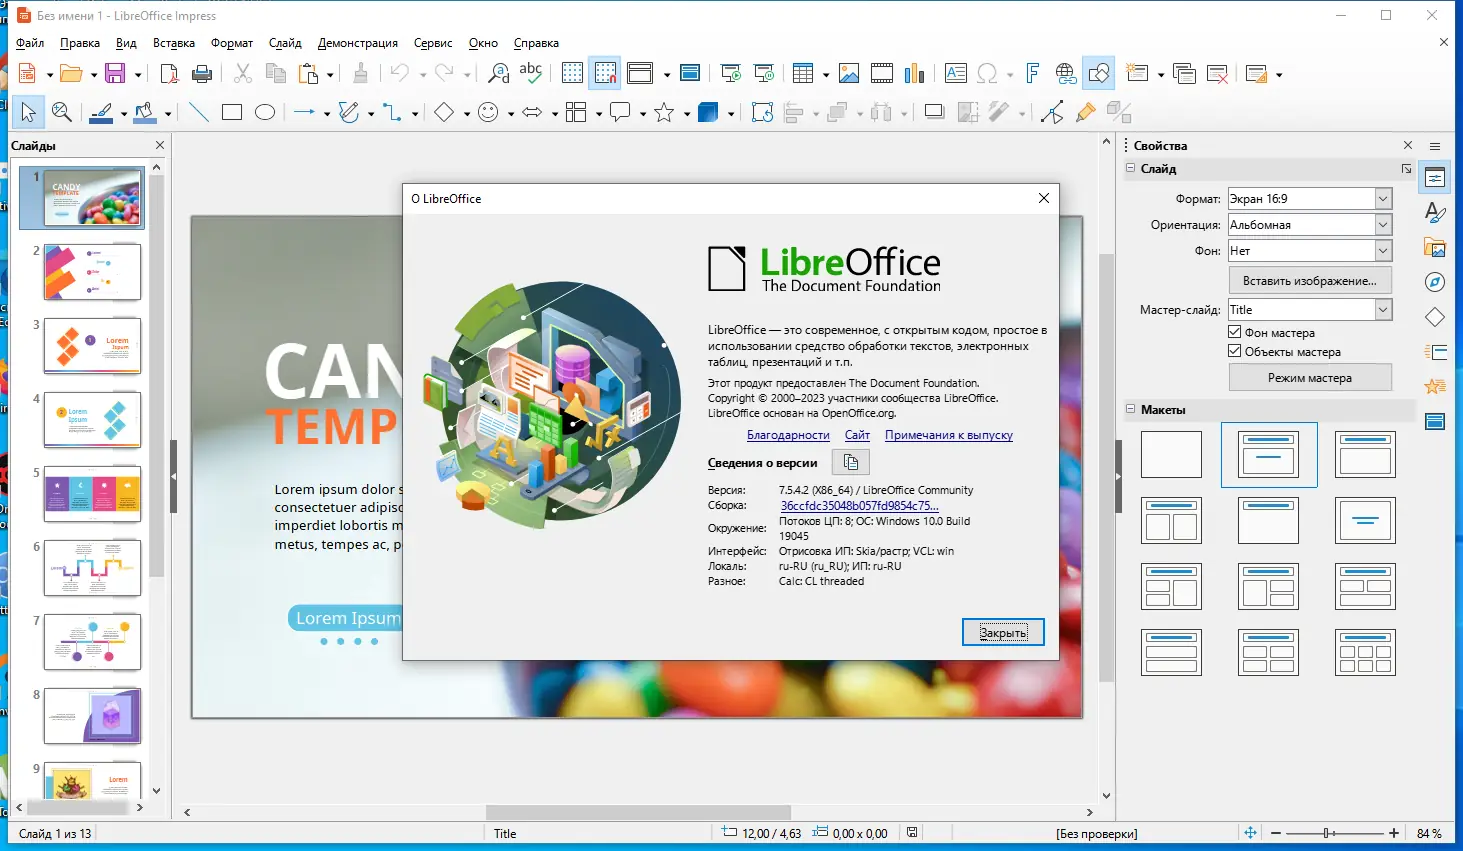Click Закрыть button in About dialog
Viewport: 1463px width, 851px height.
point(1003,632)
